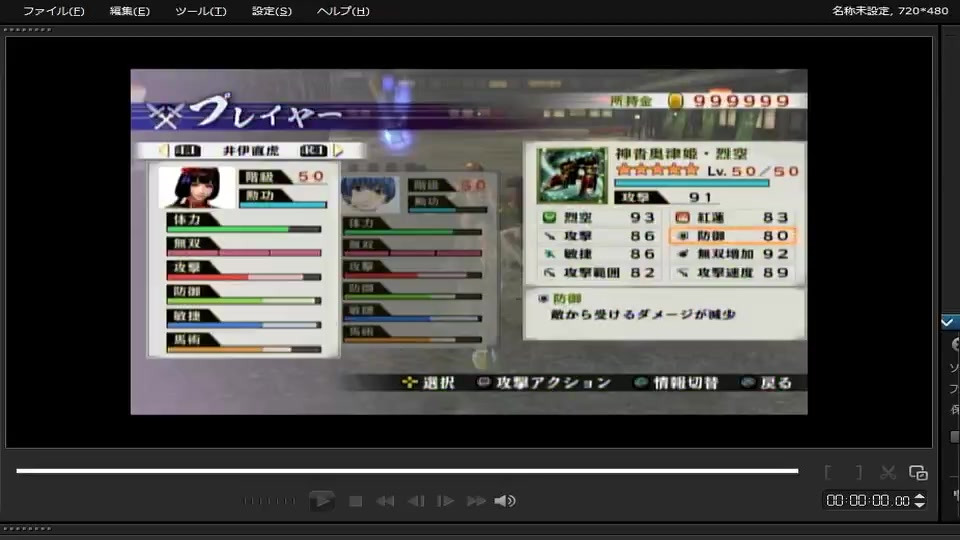
Task: Click the scissors split clip icon
Action: pos(888,472)
